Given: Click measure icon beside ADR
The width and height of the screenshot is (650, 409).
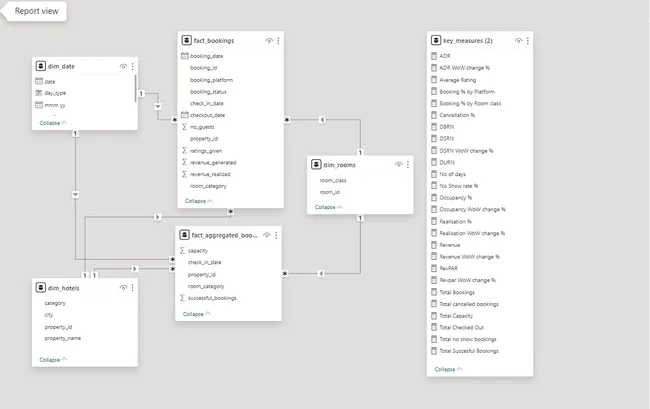Looking at the screenshot, I should click(x=434, y=56).
